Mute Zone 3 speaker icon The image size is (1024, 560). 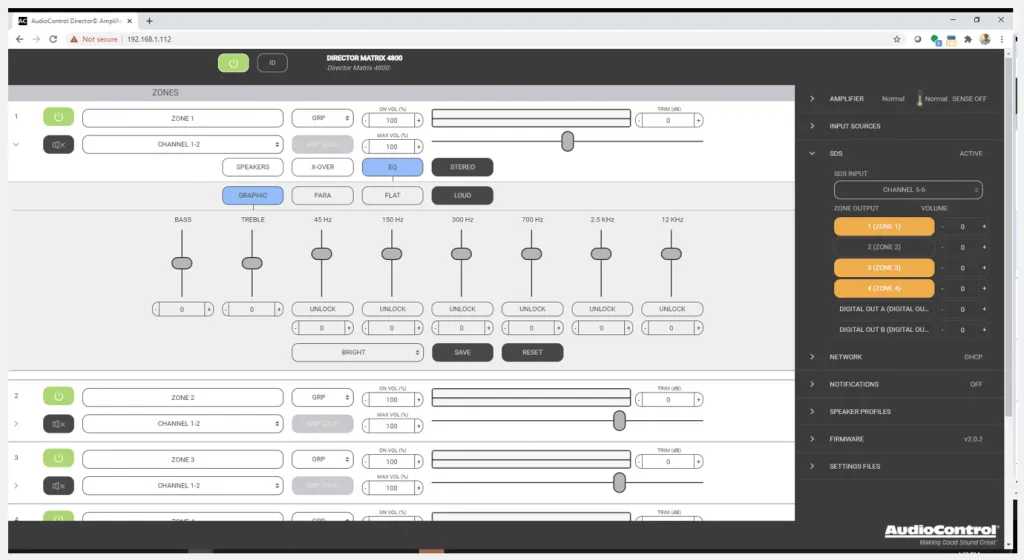(58, 486)
